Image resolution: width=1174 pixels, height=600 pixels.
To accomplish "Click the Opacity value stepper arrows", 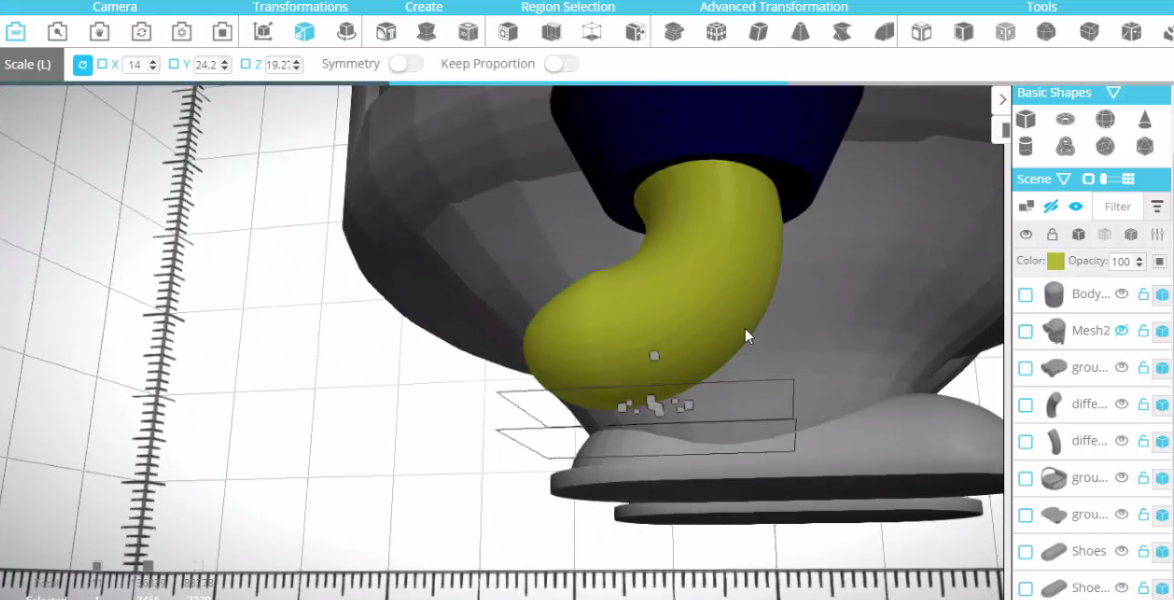I will [1140, 261].
